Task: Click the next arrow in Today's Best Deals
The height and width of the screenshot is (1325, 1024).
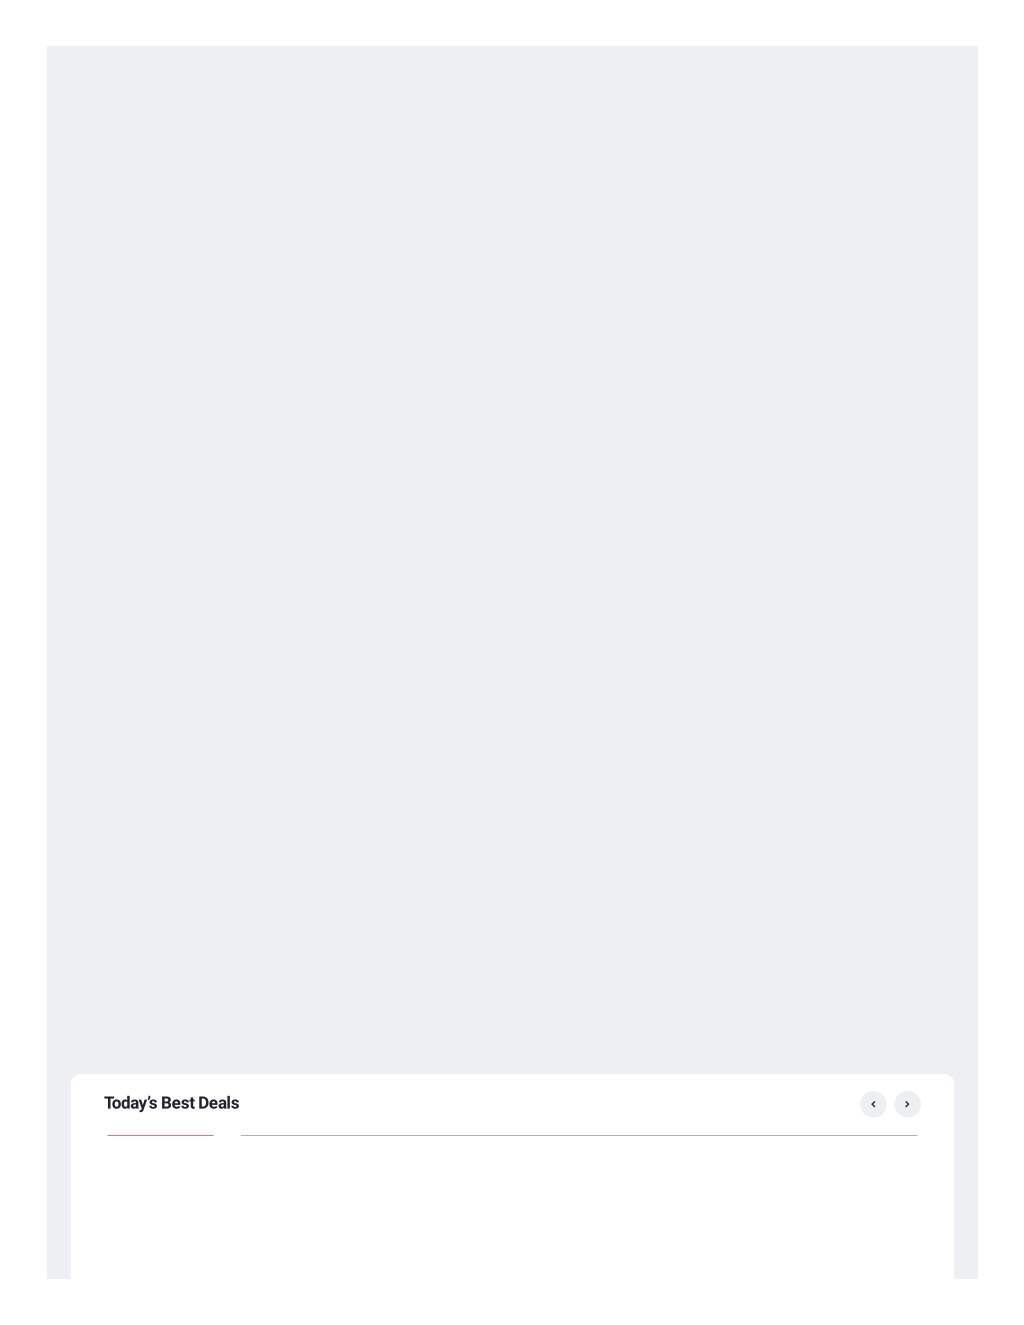Action: coord(907,1104)
